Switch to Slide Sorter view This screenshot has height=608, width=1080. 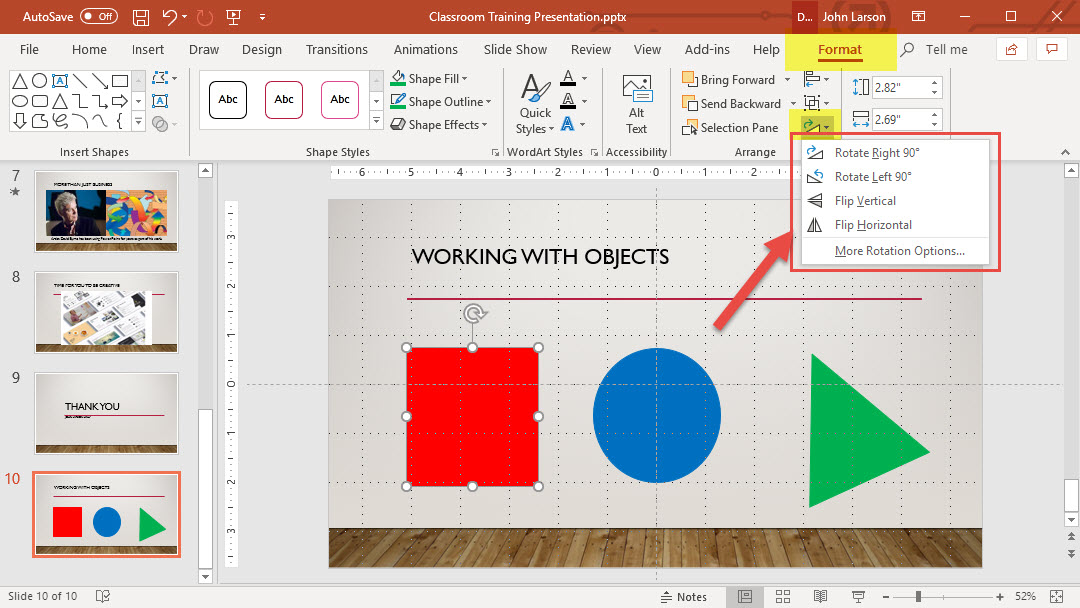(x=782, y=597)
